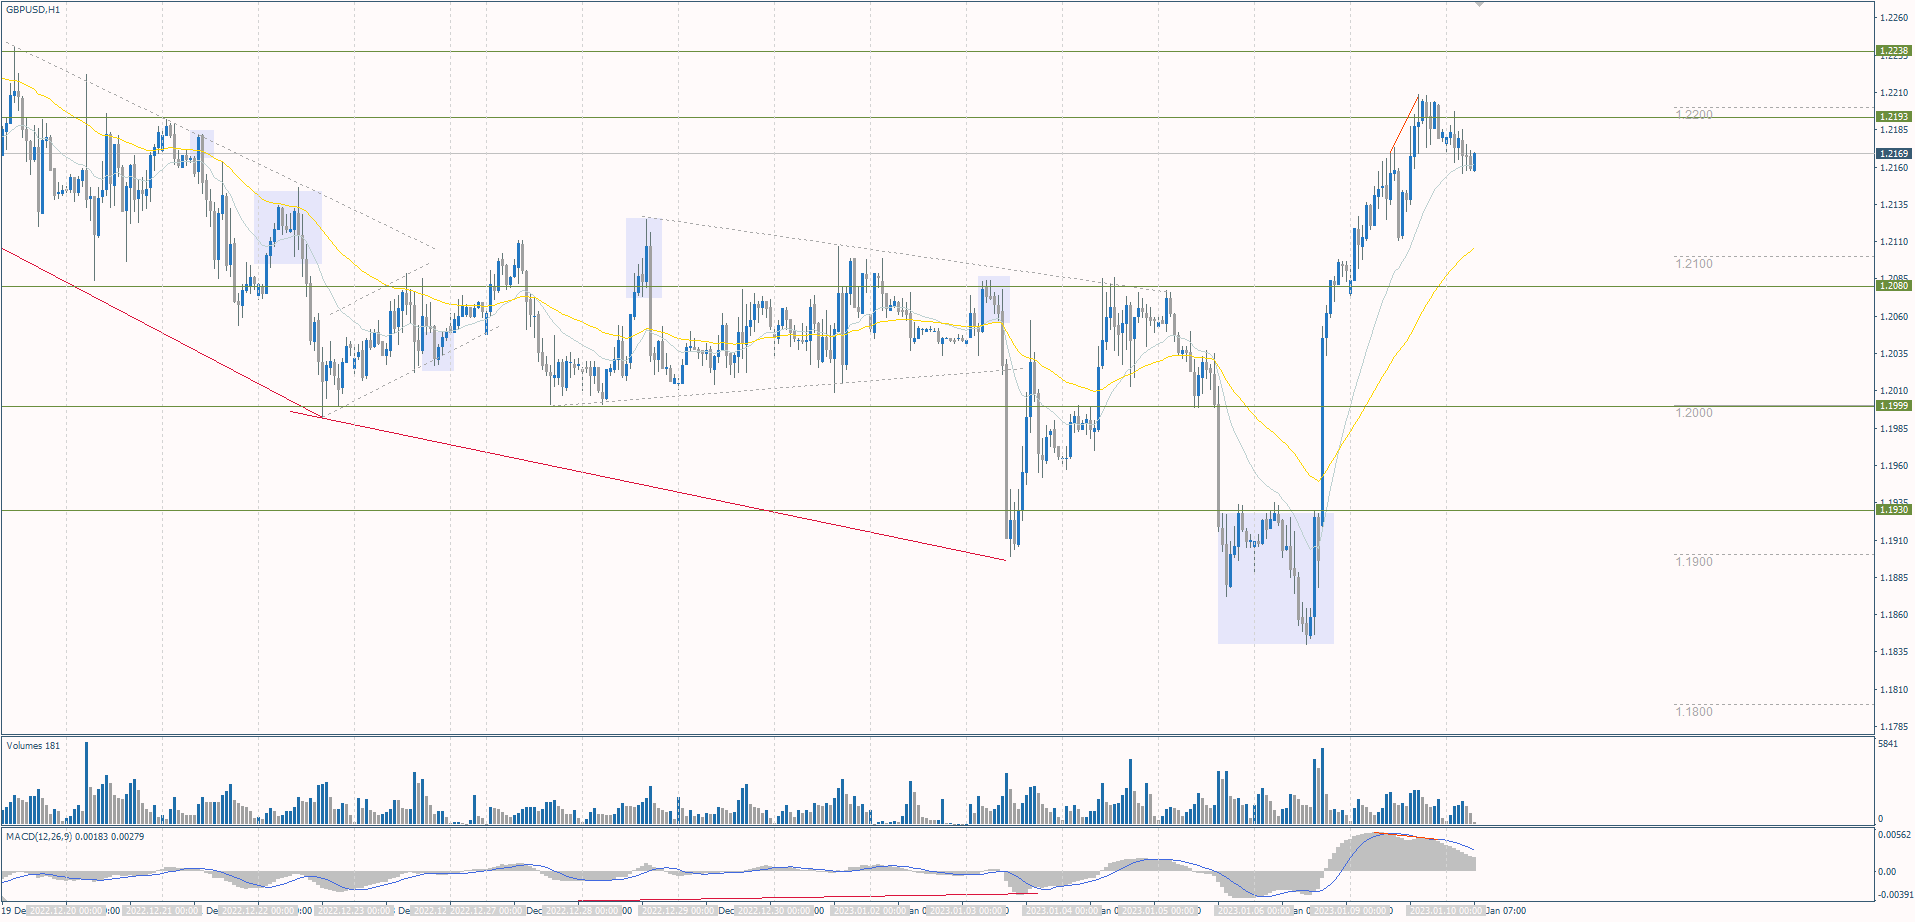The width and height of the screenshot is (1915, 922).
Task: Click the Volumes 181 indicator label
Action: (33, 746)
